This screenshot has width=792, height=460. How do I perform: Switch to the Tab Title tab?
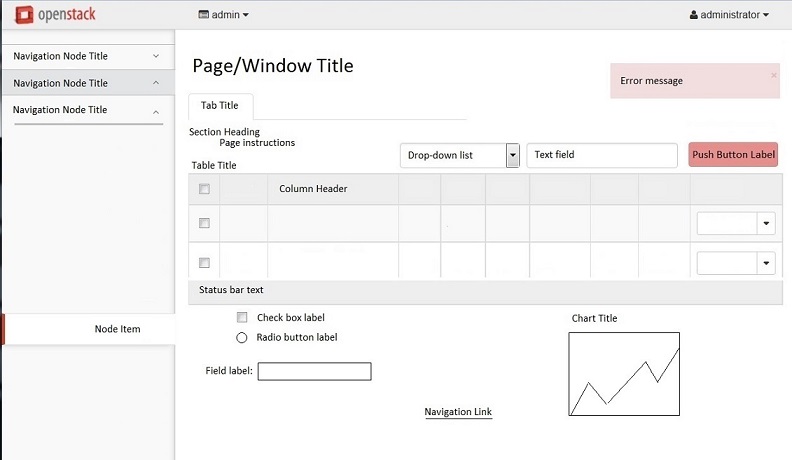pos(220,105)
